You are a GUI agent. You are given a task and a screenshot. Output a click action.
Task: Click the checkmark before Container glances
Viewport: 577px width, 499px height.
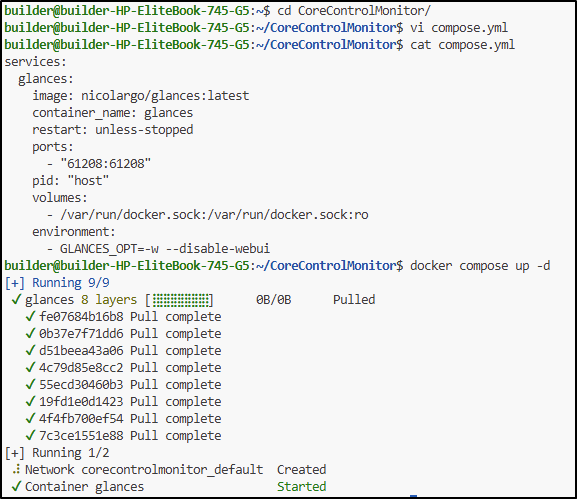[x=16, y=486]
